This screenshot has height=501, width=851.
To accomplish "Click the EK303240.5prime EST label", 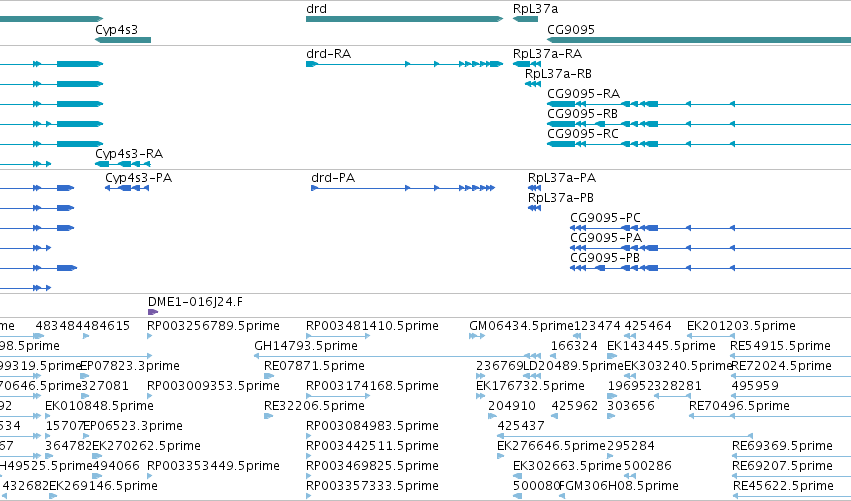I will [x=678, y=366].
